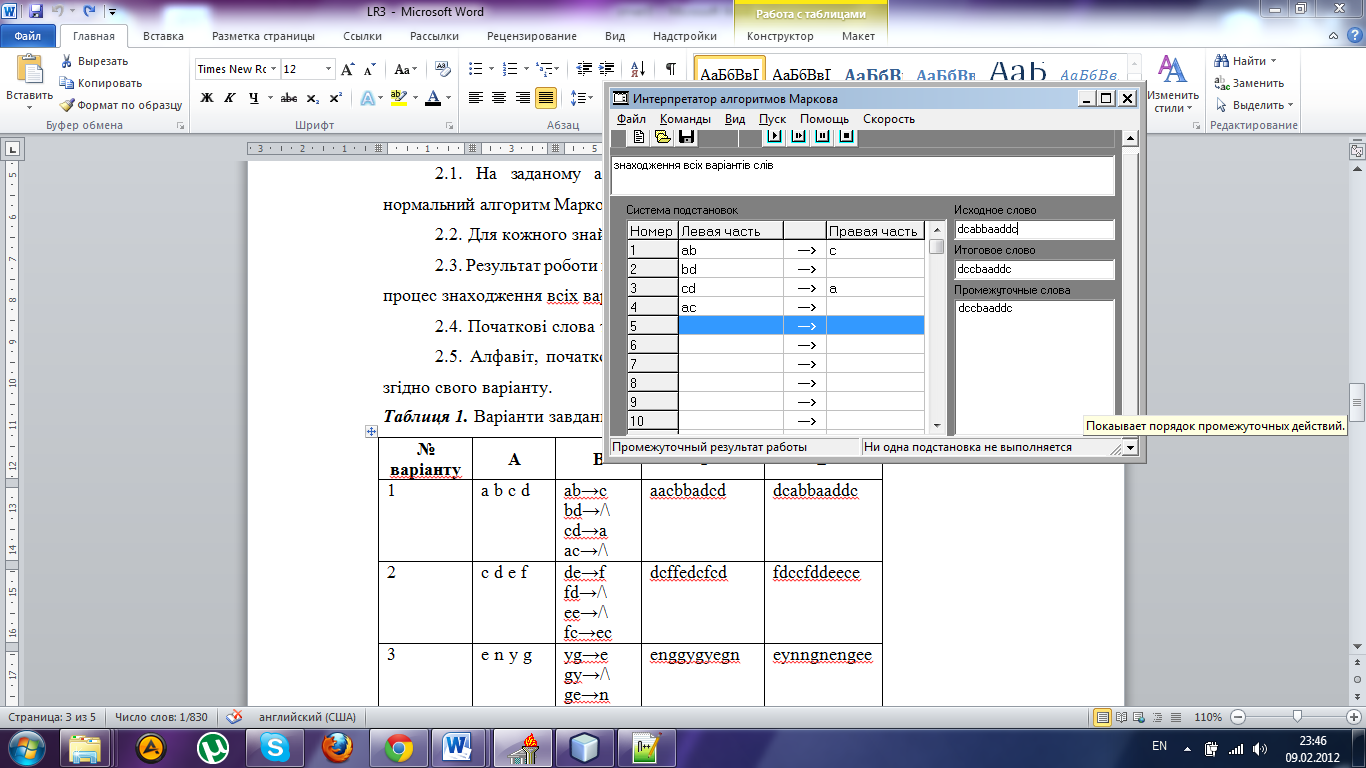Image resolution: width=1366 pixels, height=768 pixels.
Task: Open Firefox from the taskbar
Action: tap(338, 747)
